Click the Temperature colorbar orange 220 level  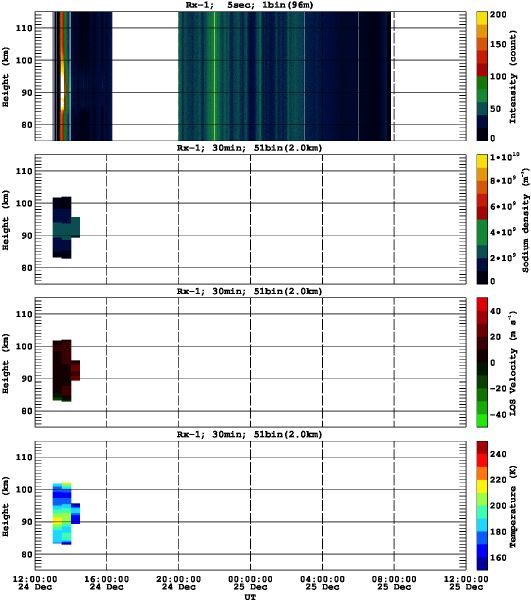point(482,473)
